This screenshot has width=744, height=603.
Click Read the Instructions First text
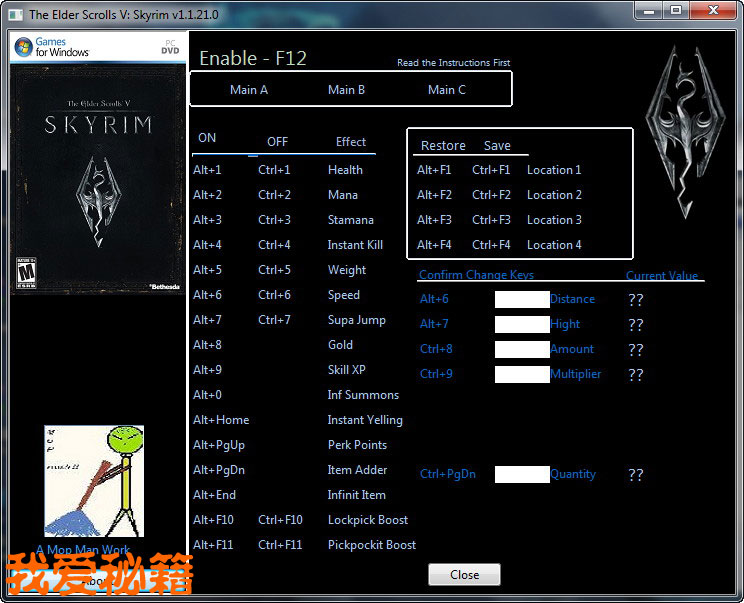[453, 63]
